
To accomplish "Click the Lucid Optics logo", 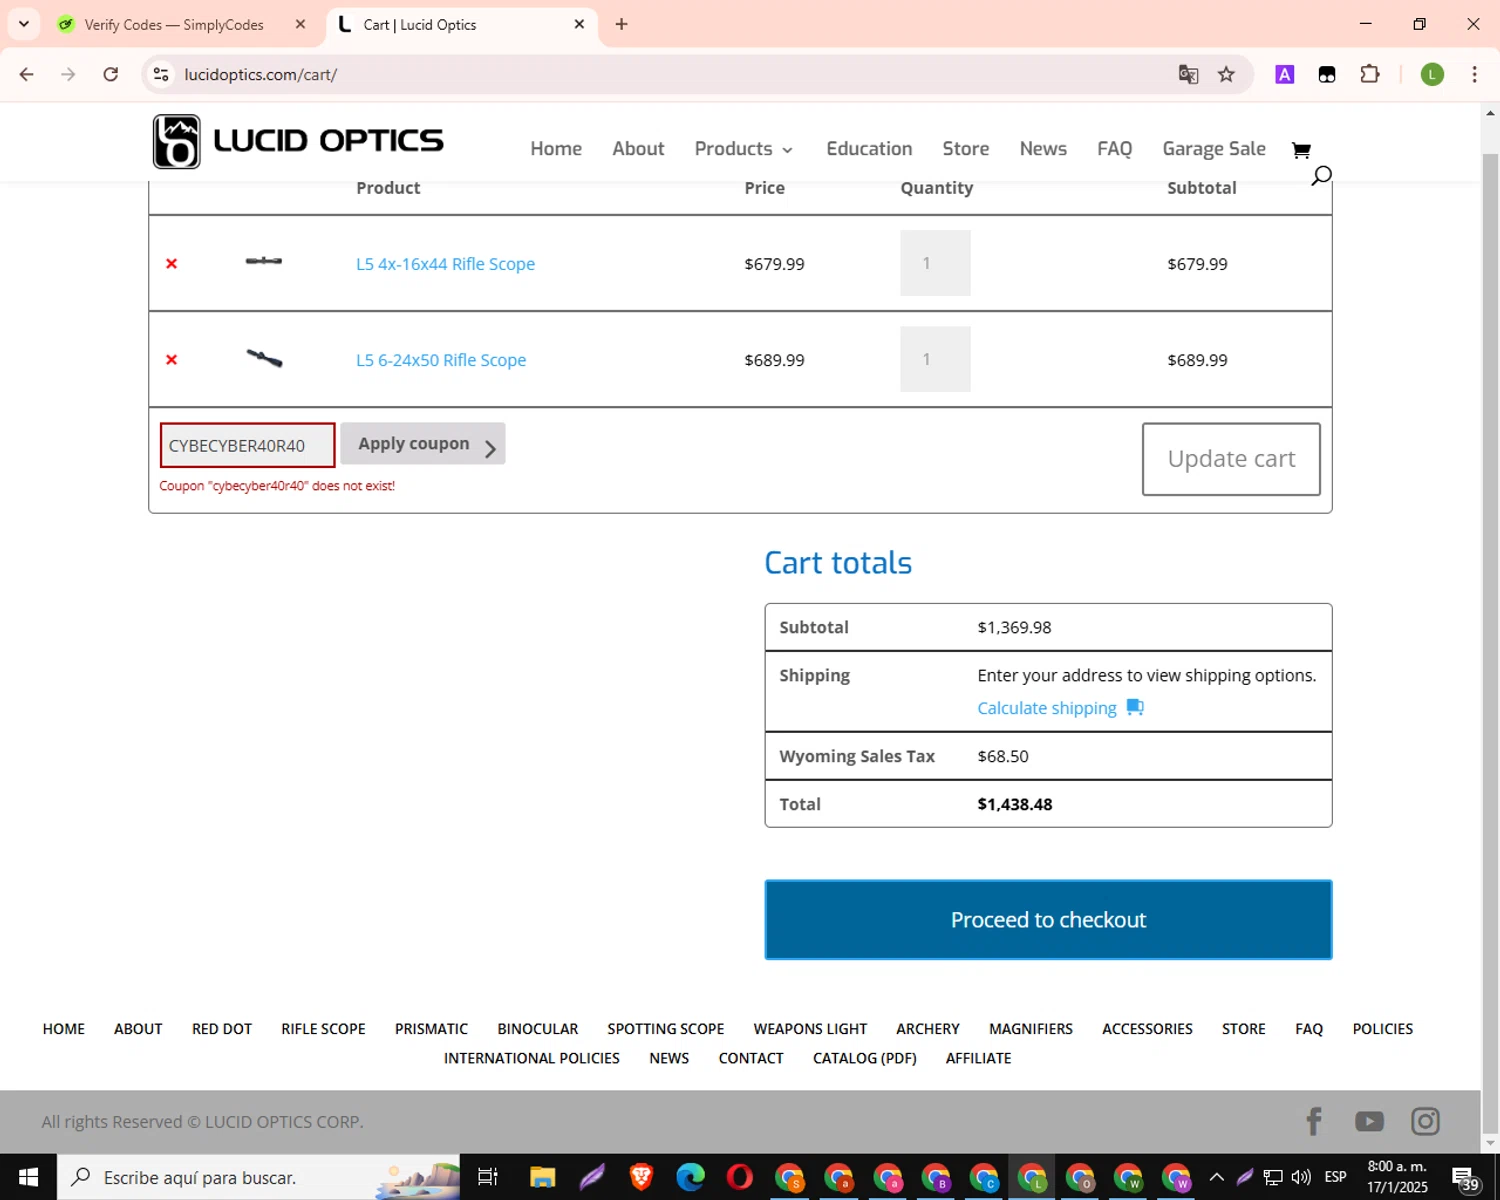I will coord(298,141).
